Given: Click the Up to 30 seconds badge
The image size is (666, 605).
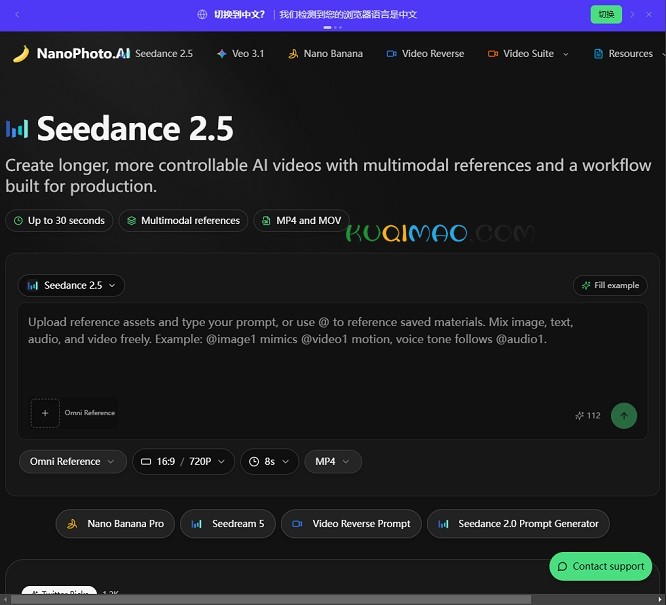Looking at the screenshot, I should 59,221.
